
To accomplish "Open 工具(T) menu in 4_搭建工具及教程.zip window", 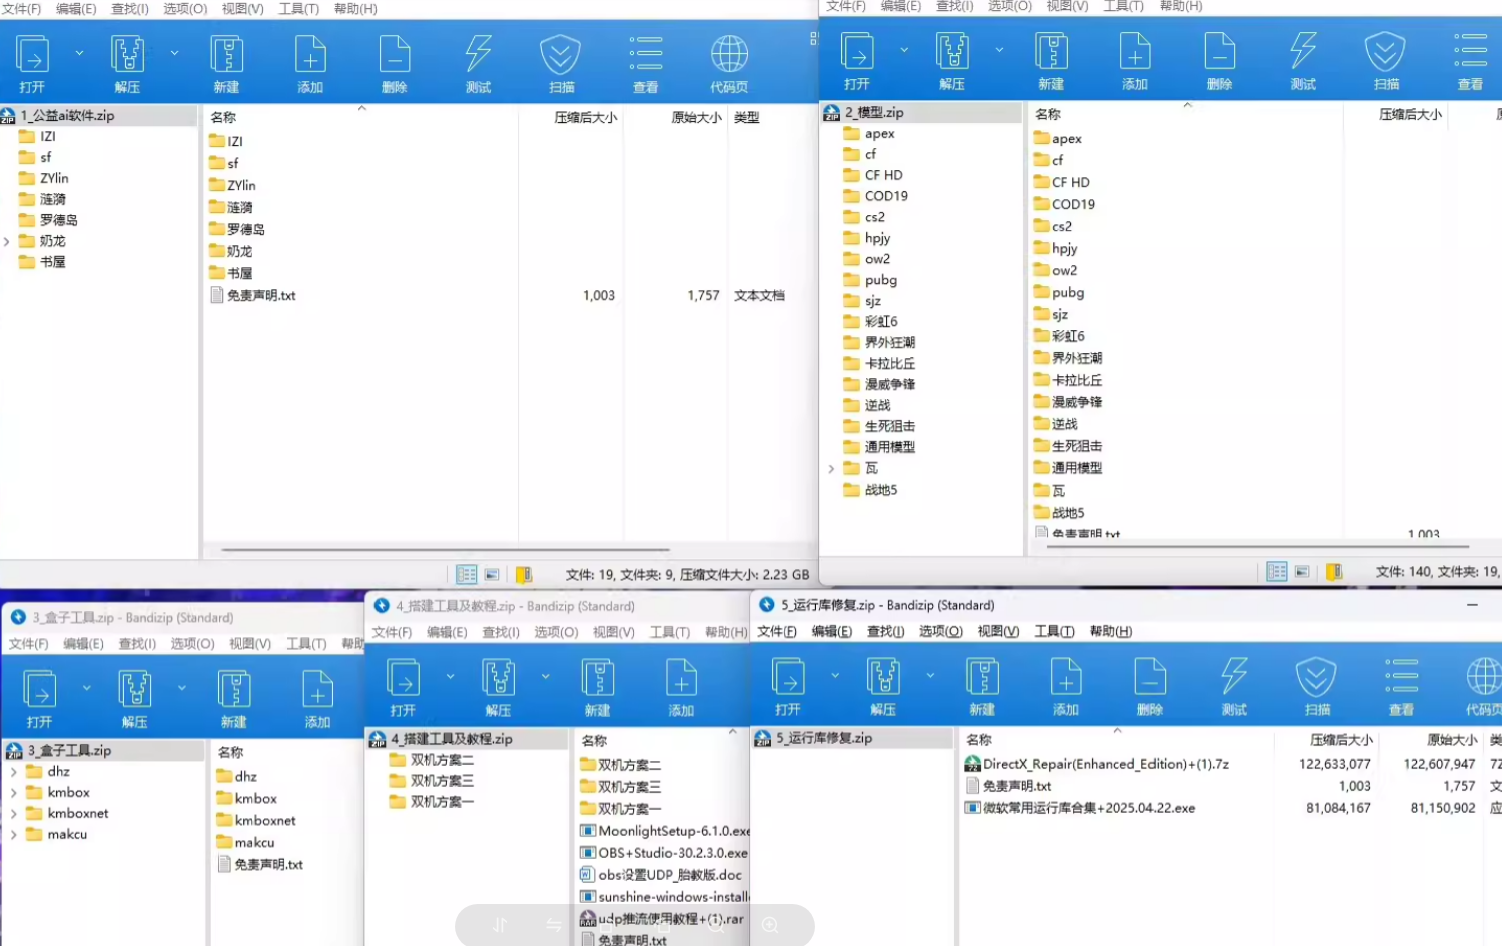I will tap(669, 632).
